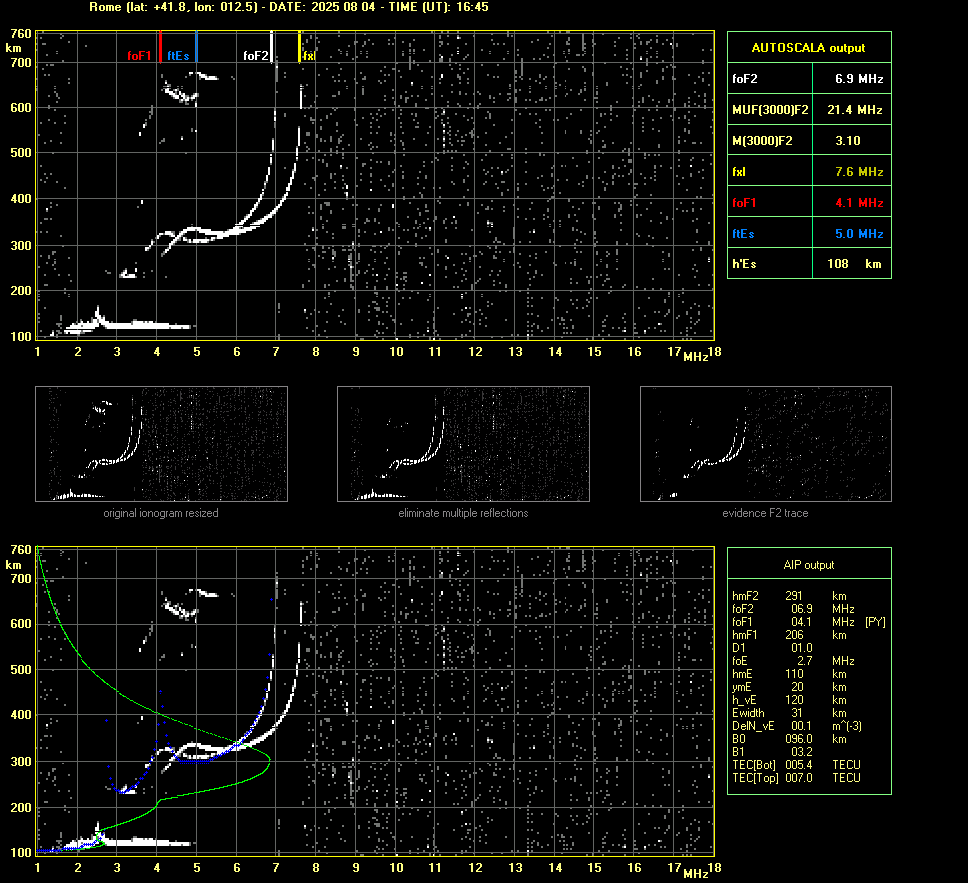Select the AIP foF2 06.9 MHz row

point(793,609)
